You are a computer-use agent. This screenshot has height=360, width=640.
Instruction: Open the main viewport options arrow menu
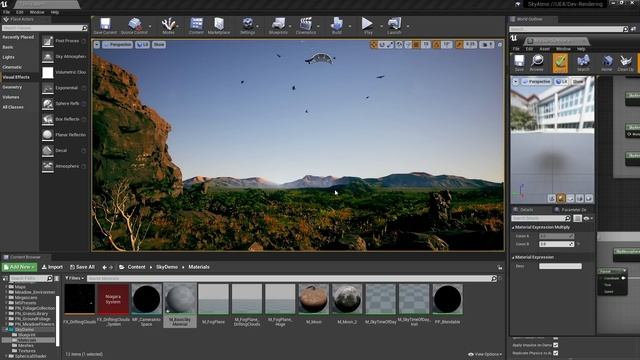(97, 44)
